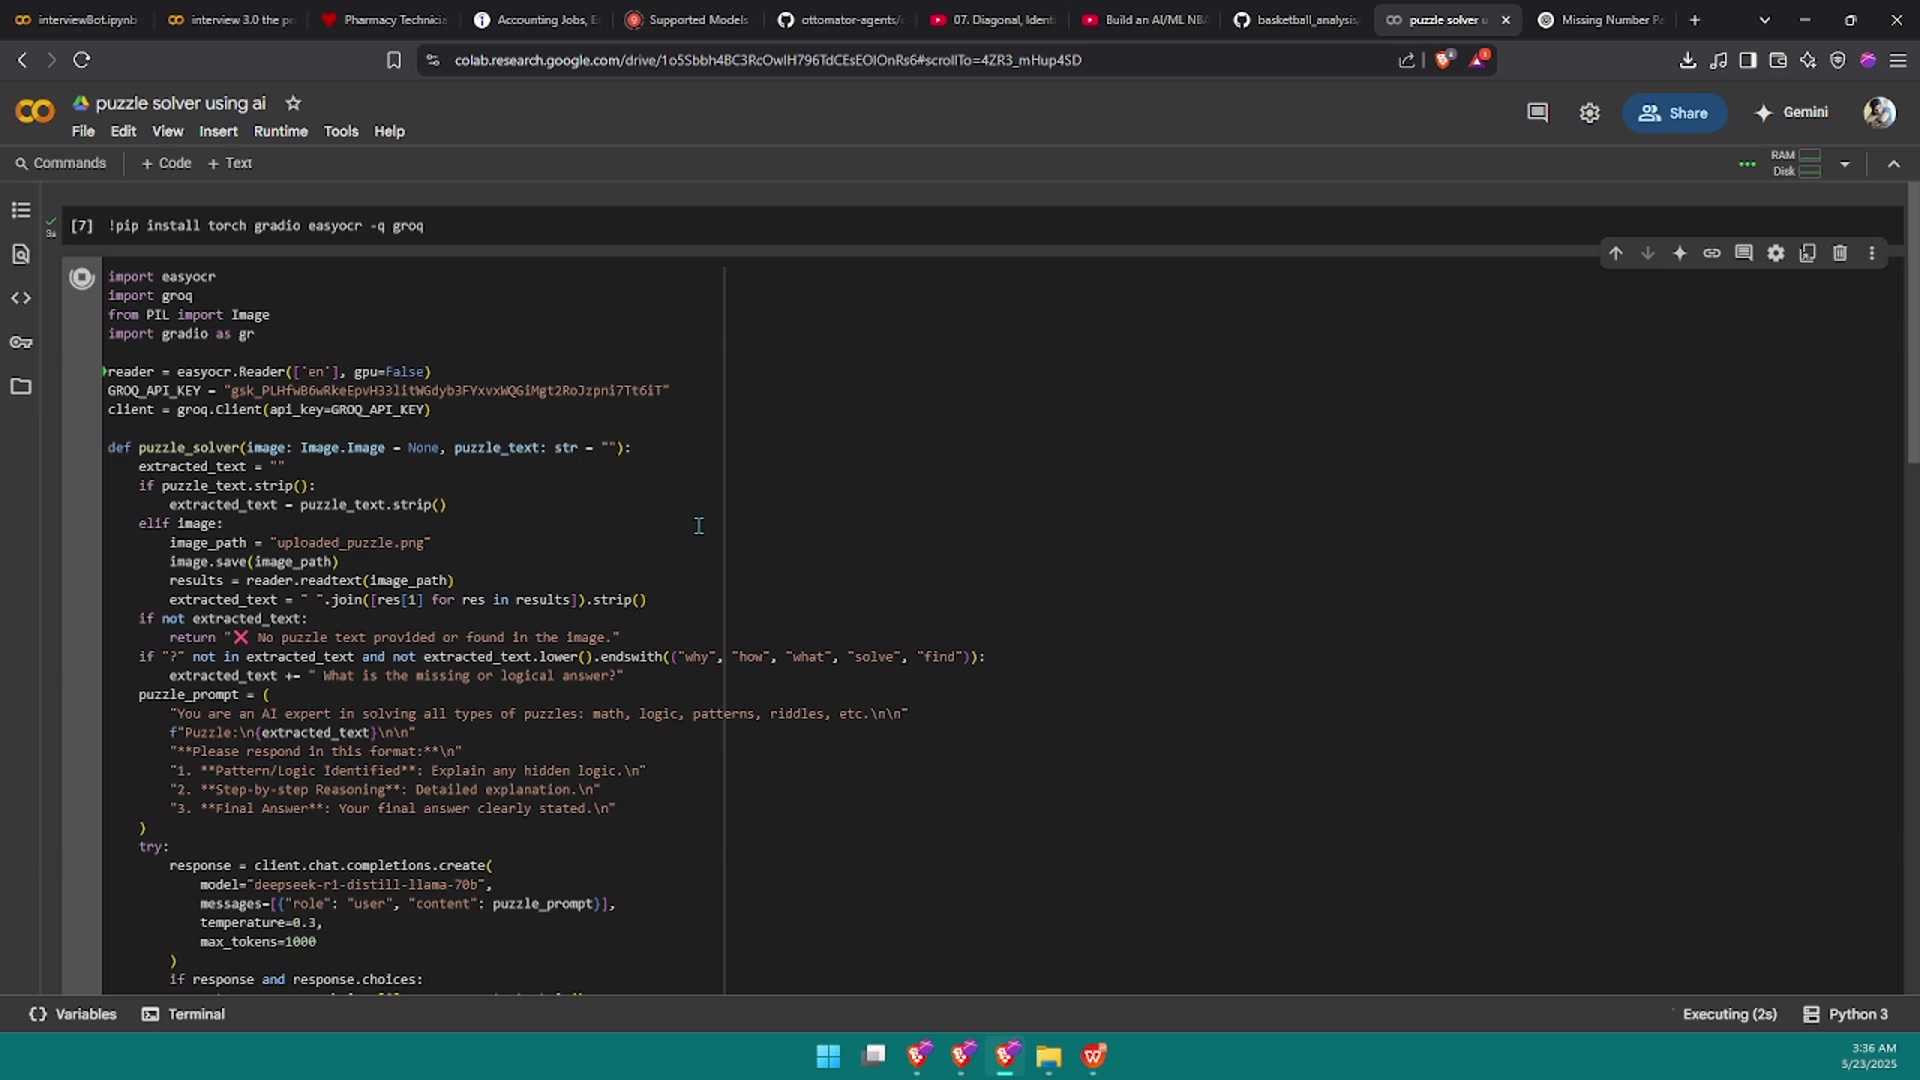Stop the running cell execution
1920x1080 pixels.
click(82, 278)
